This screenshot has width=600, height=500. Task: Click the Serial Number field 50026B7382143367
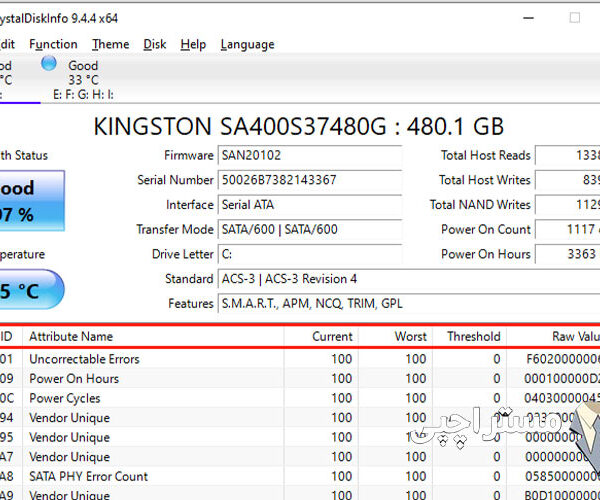310,180
